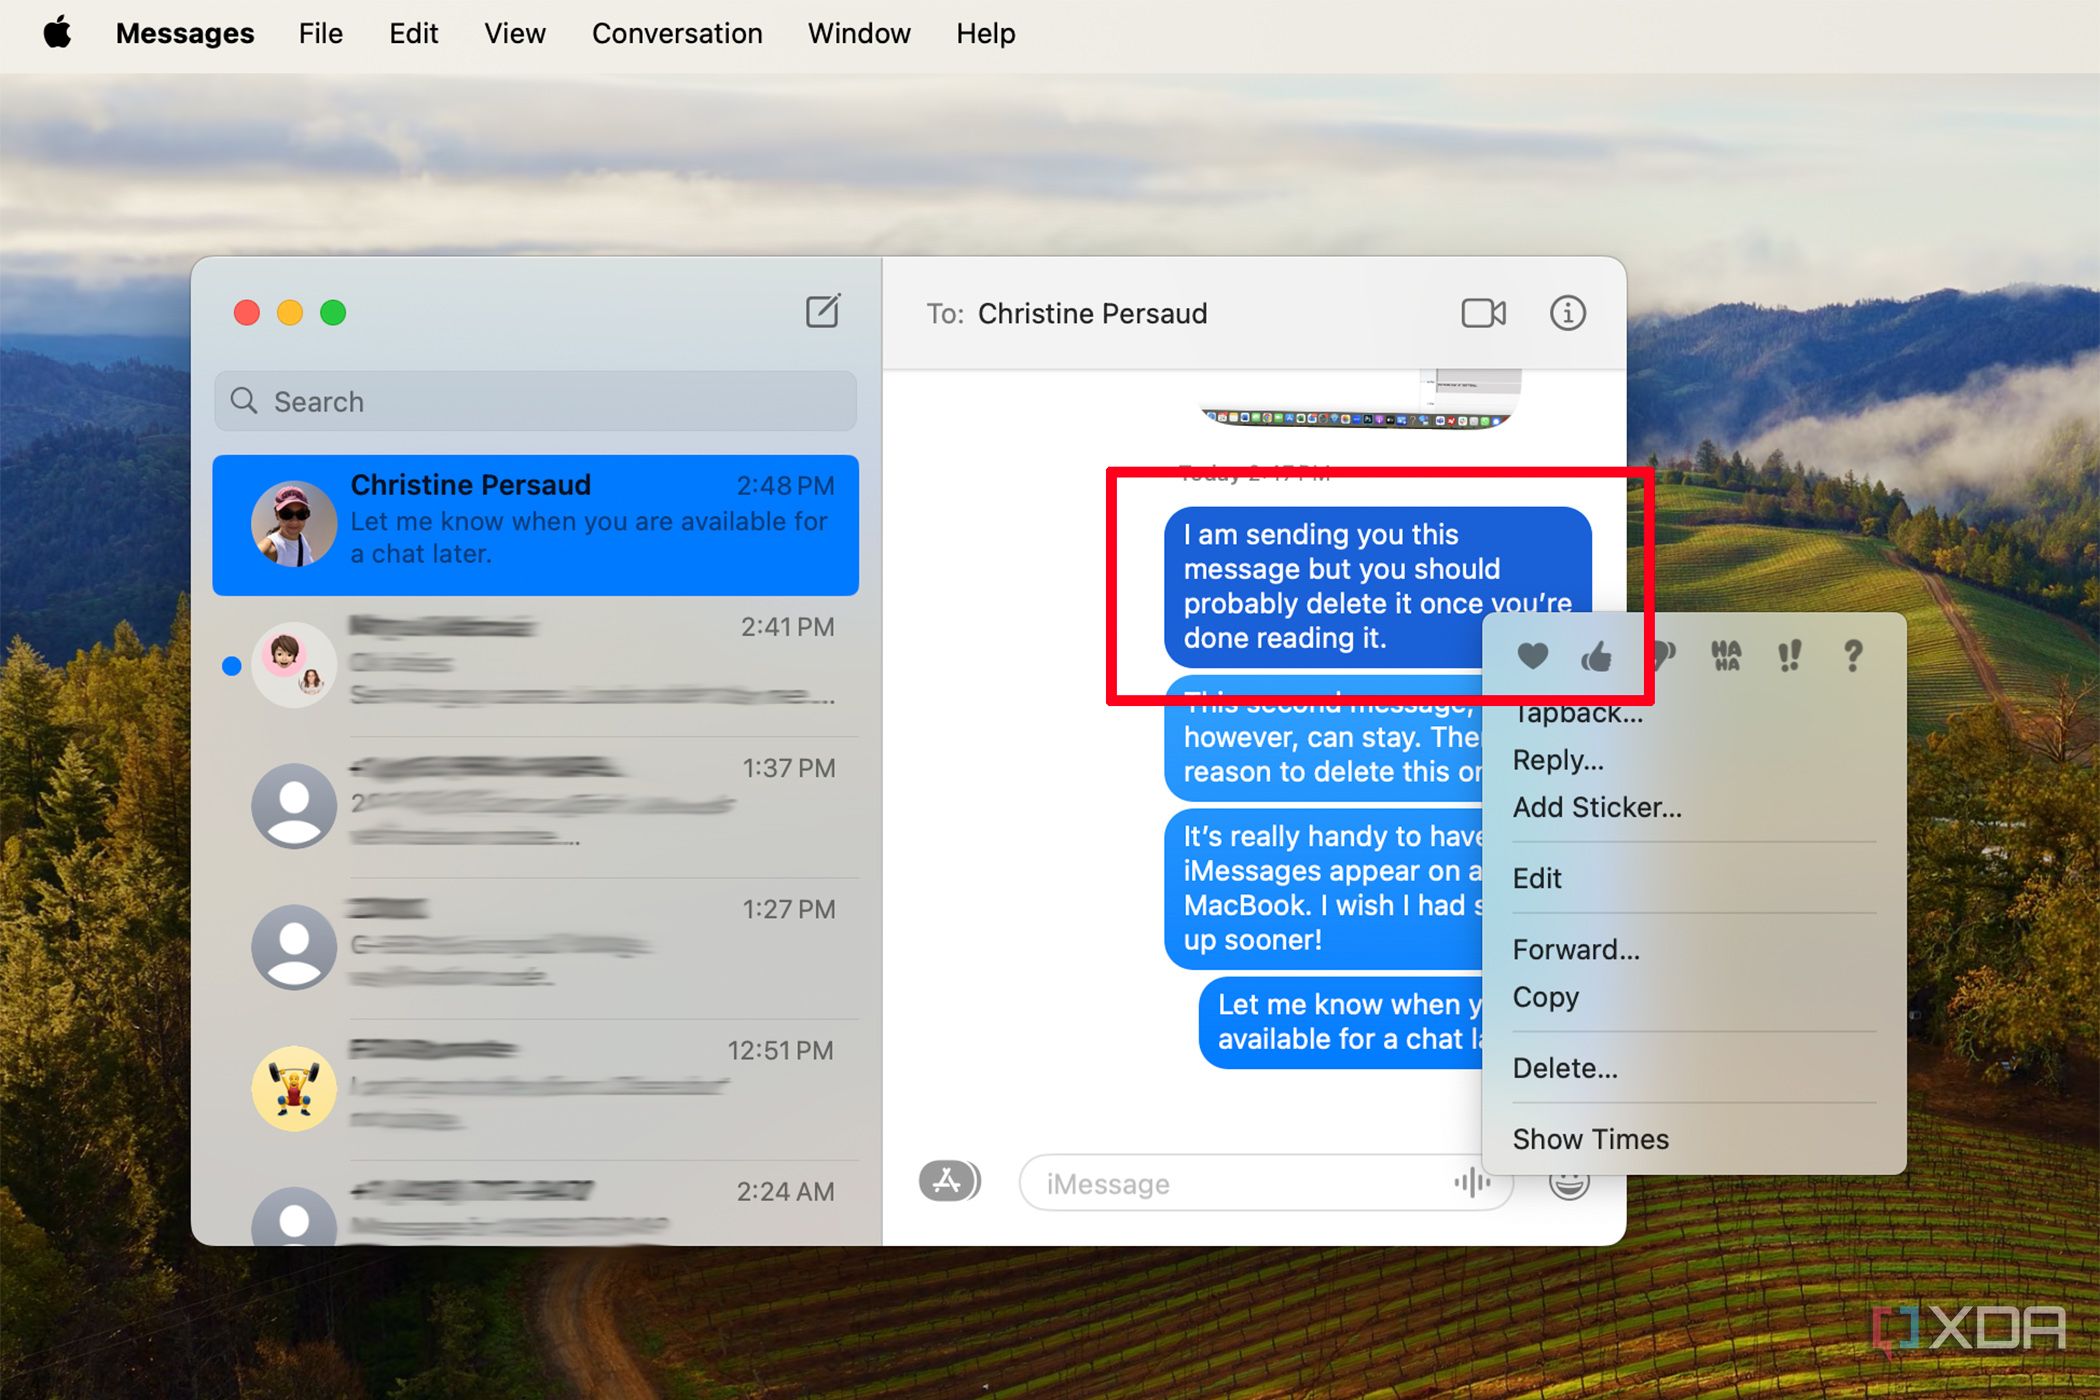Toggle Show Times in the context menu
This screenshot has width=2100, height=1400.
point(1589,1138)
